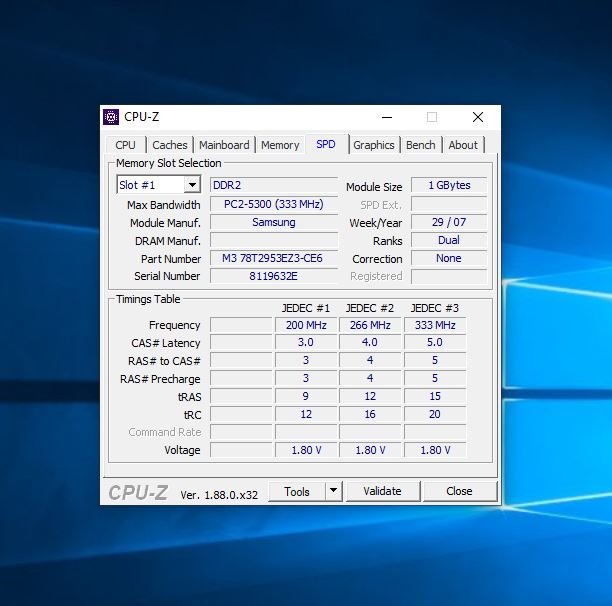The width and height of the screenshot is (612, 606).
Task: Close the CPU-Z window with X
Action: coord(478,117)
